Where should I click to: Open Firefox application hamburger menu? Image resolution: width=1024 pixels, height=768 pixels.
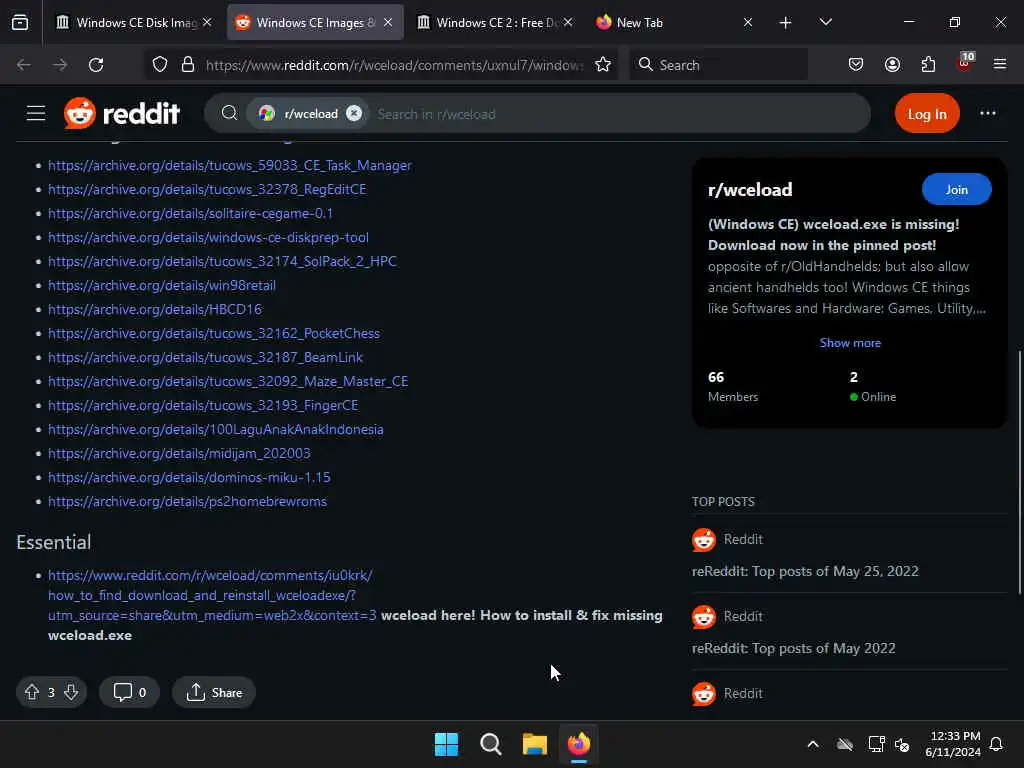1000,65
